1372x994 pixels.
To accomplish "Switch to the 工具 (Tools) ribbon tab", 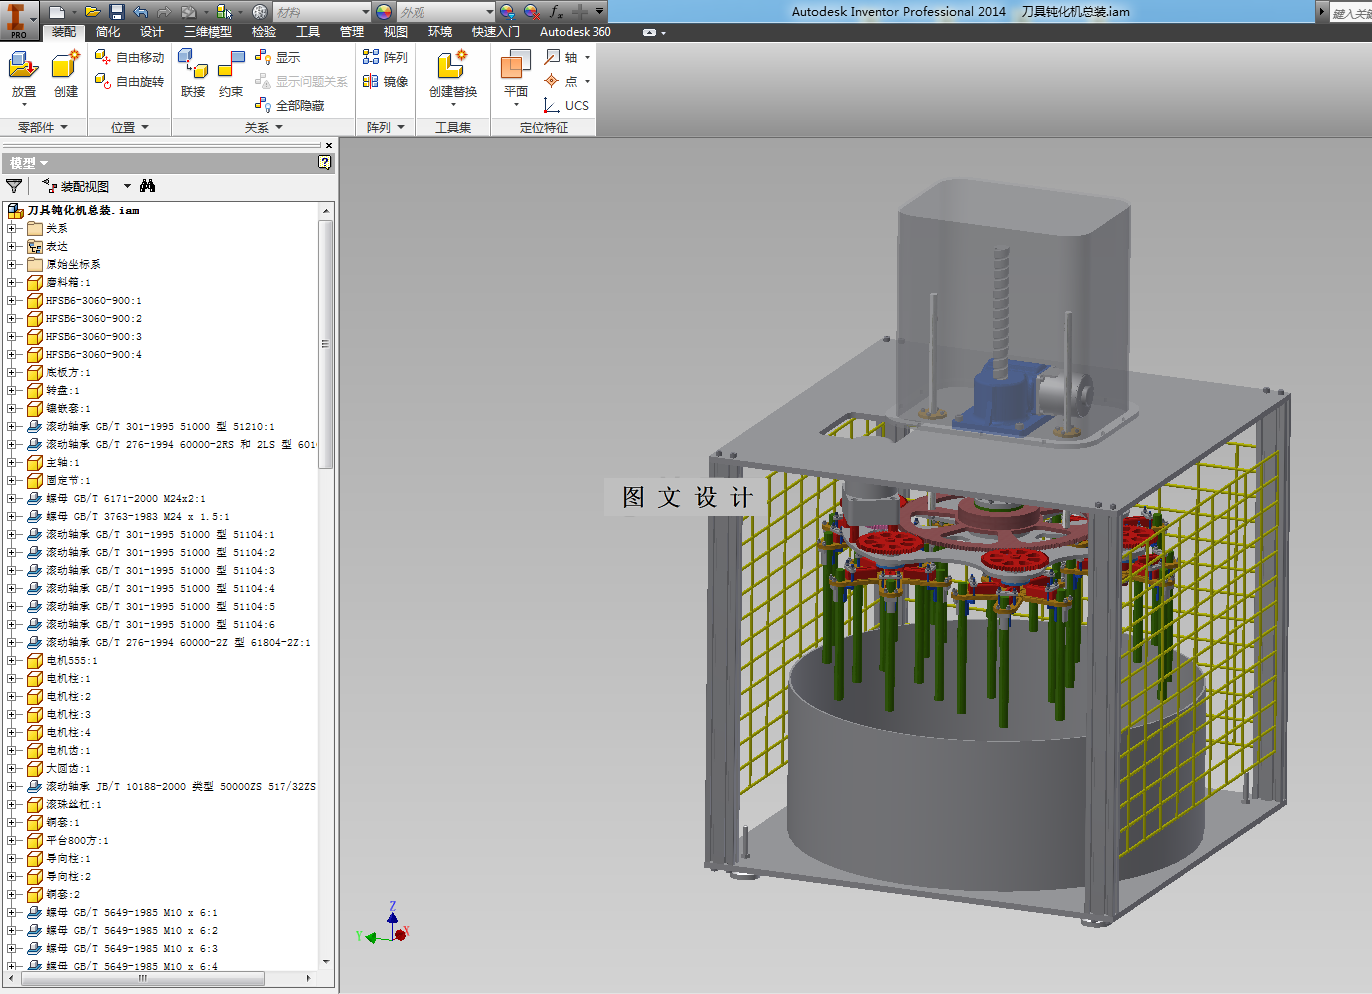I will (x=307, y=32).
